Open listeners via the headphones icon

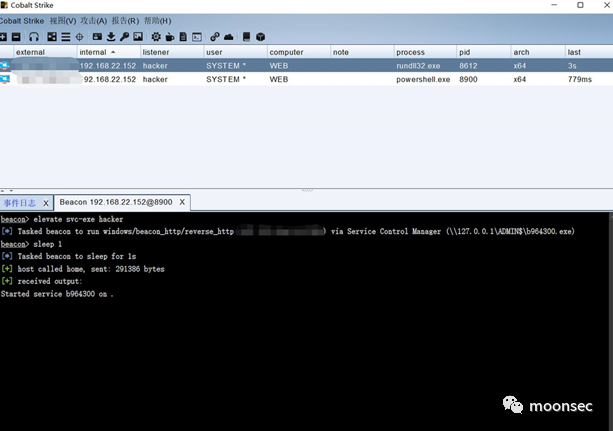pos(34,37)
